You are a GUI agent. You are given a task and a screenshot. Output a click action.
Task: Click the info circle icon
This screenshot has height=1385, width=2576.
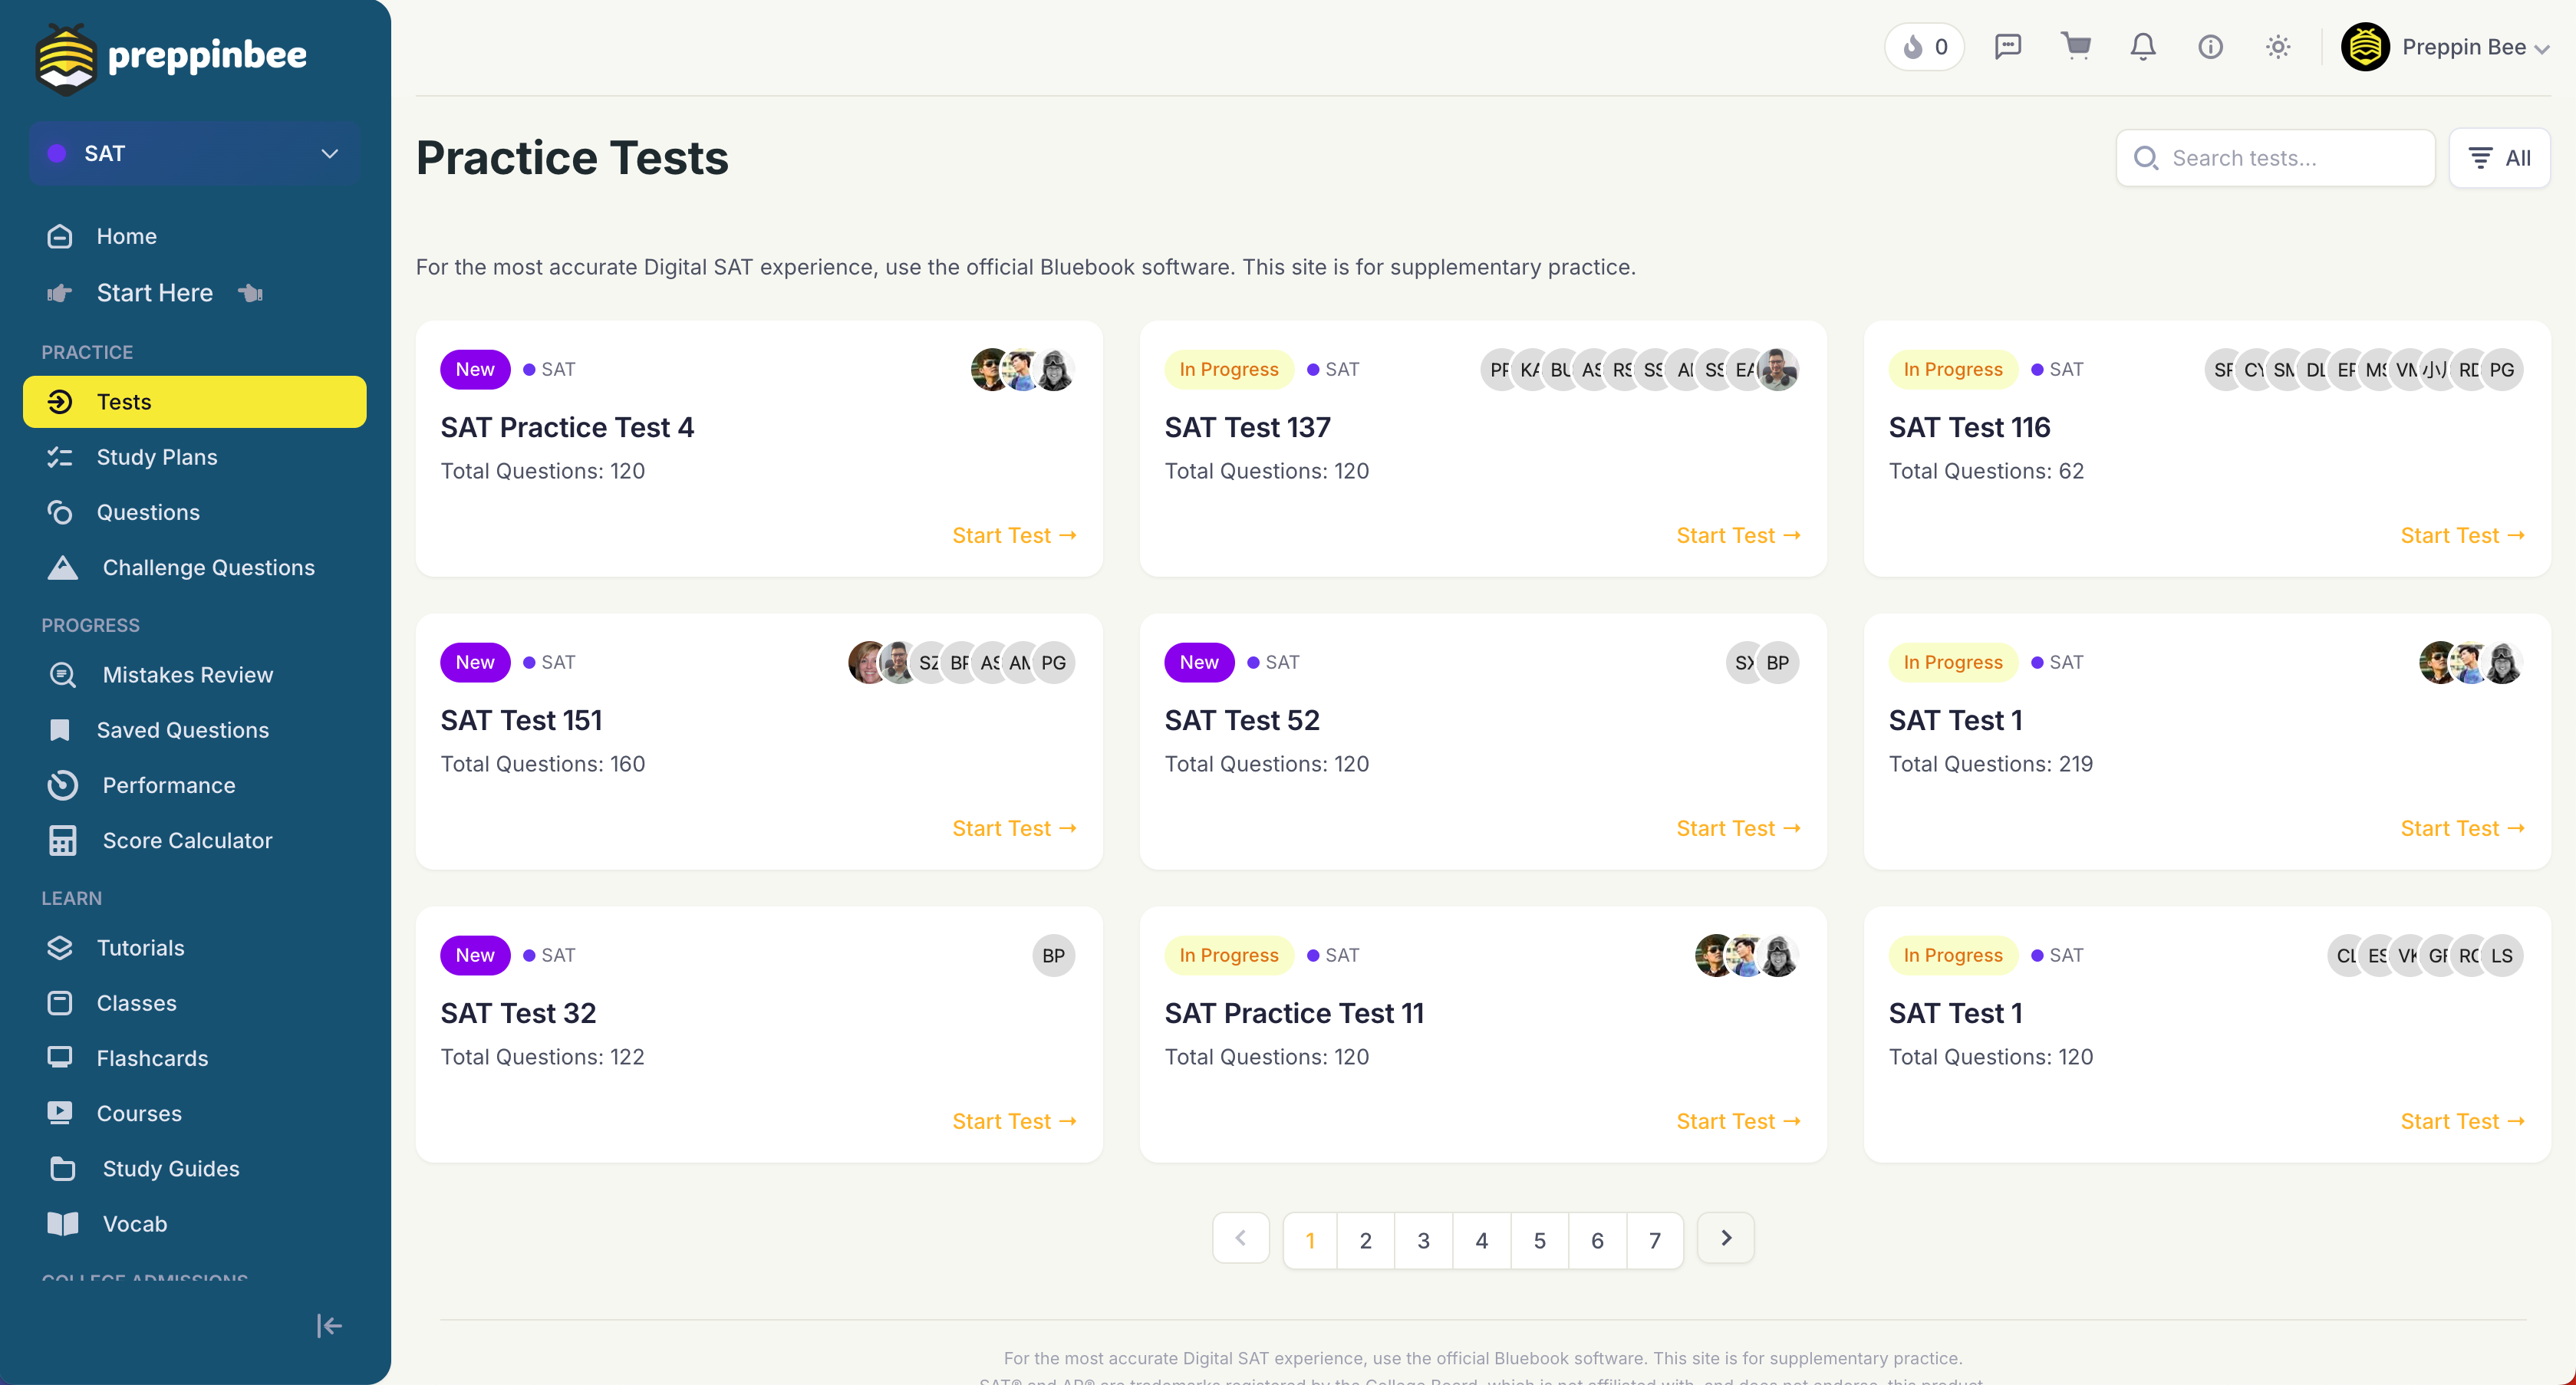pos(2210,47)
